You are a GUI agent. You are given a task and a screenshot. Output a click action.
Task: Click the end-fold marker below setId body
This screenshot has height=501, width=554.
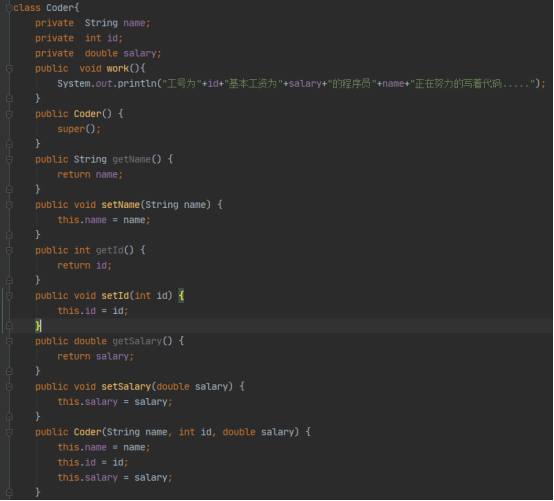coord(10,326)
